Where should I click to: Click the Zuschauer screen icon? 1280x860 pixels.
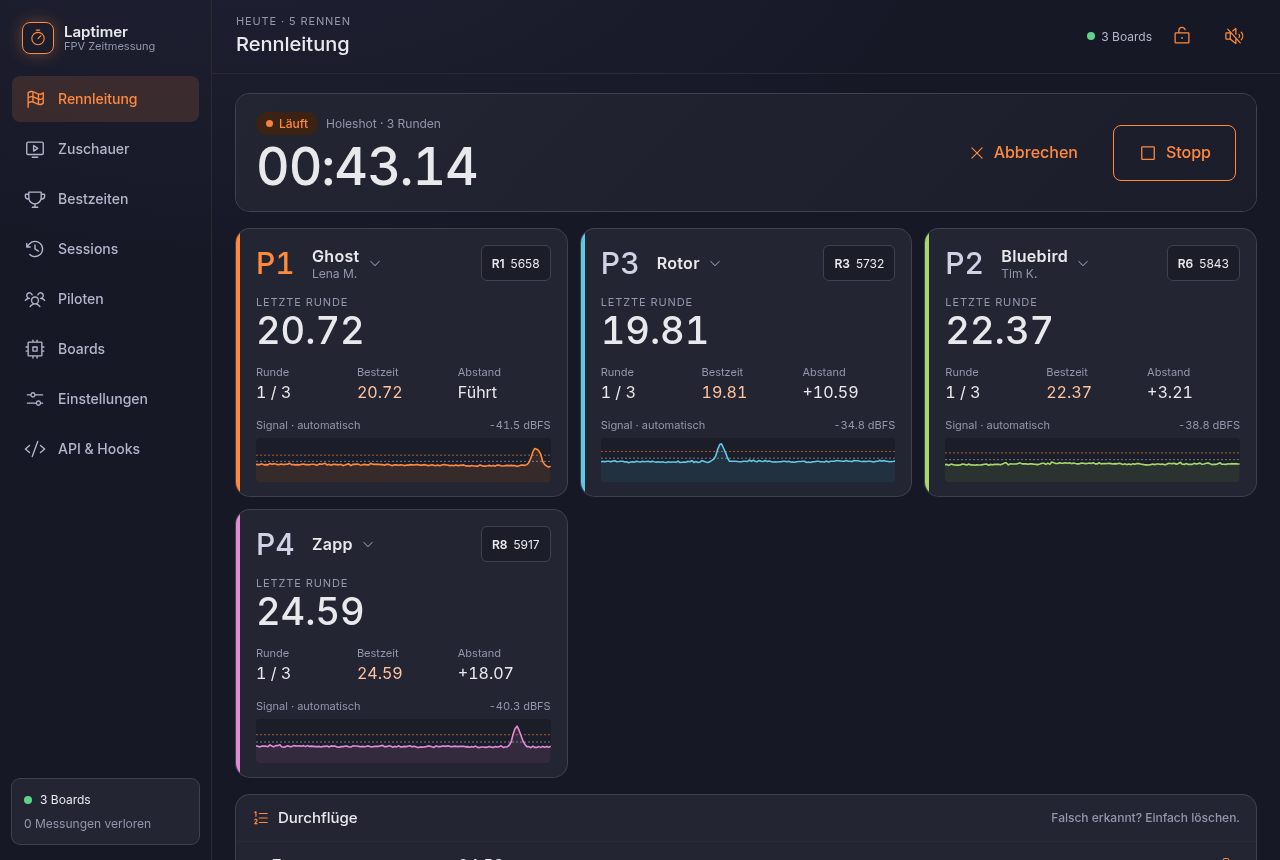[x=35, y=149]
